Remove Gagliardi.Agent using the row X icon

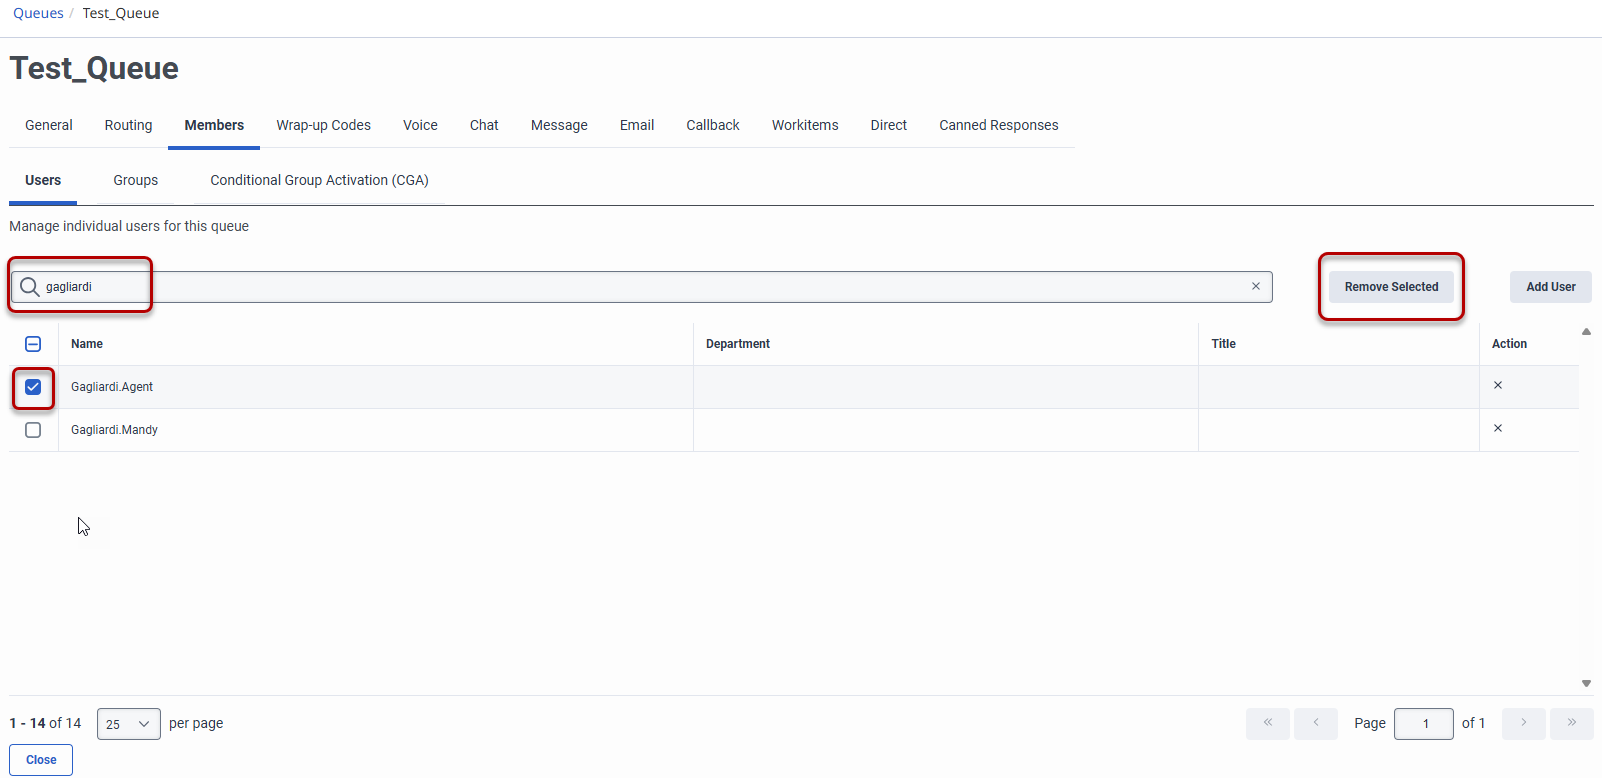1497,385
